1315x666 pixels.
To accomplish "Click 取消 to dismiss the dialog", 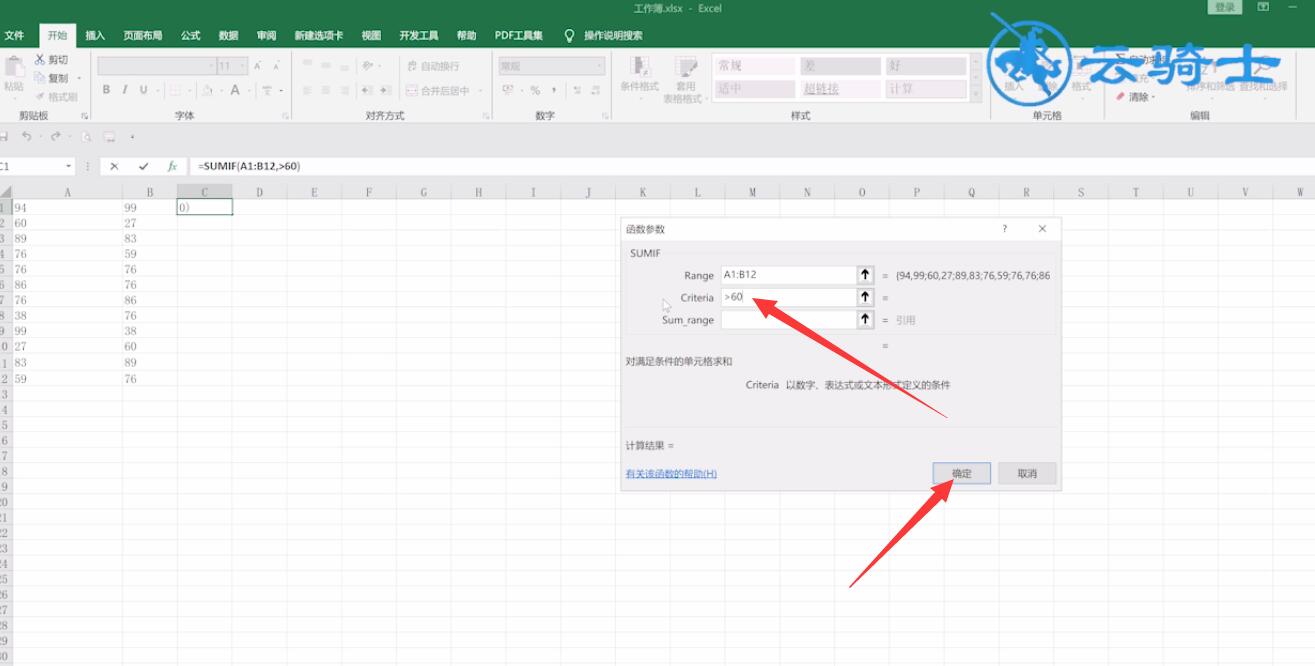I will pyautogui.click(x=1027, y=473).
